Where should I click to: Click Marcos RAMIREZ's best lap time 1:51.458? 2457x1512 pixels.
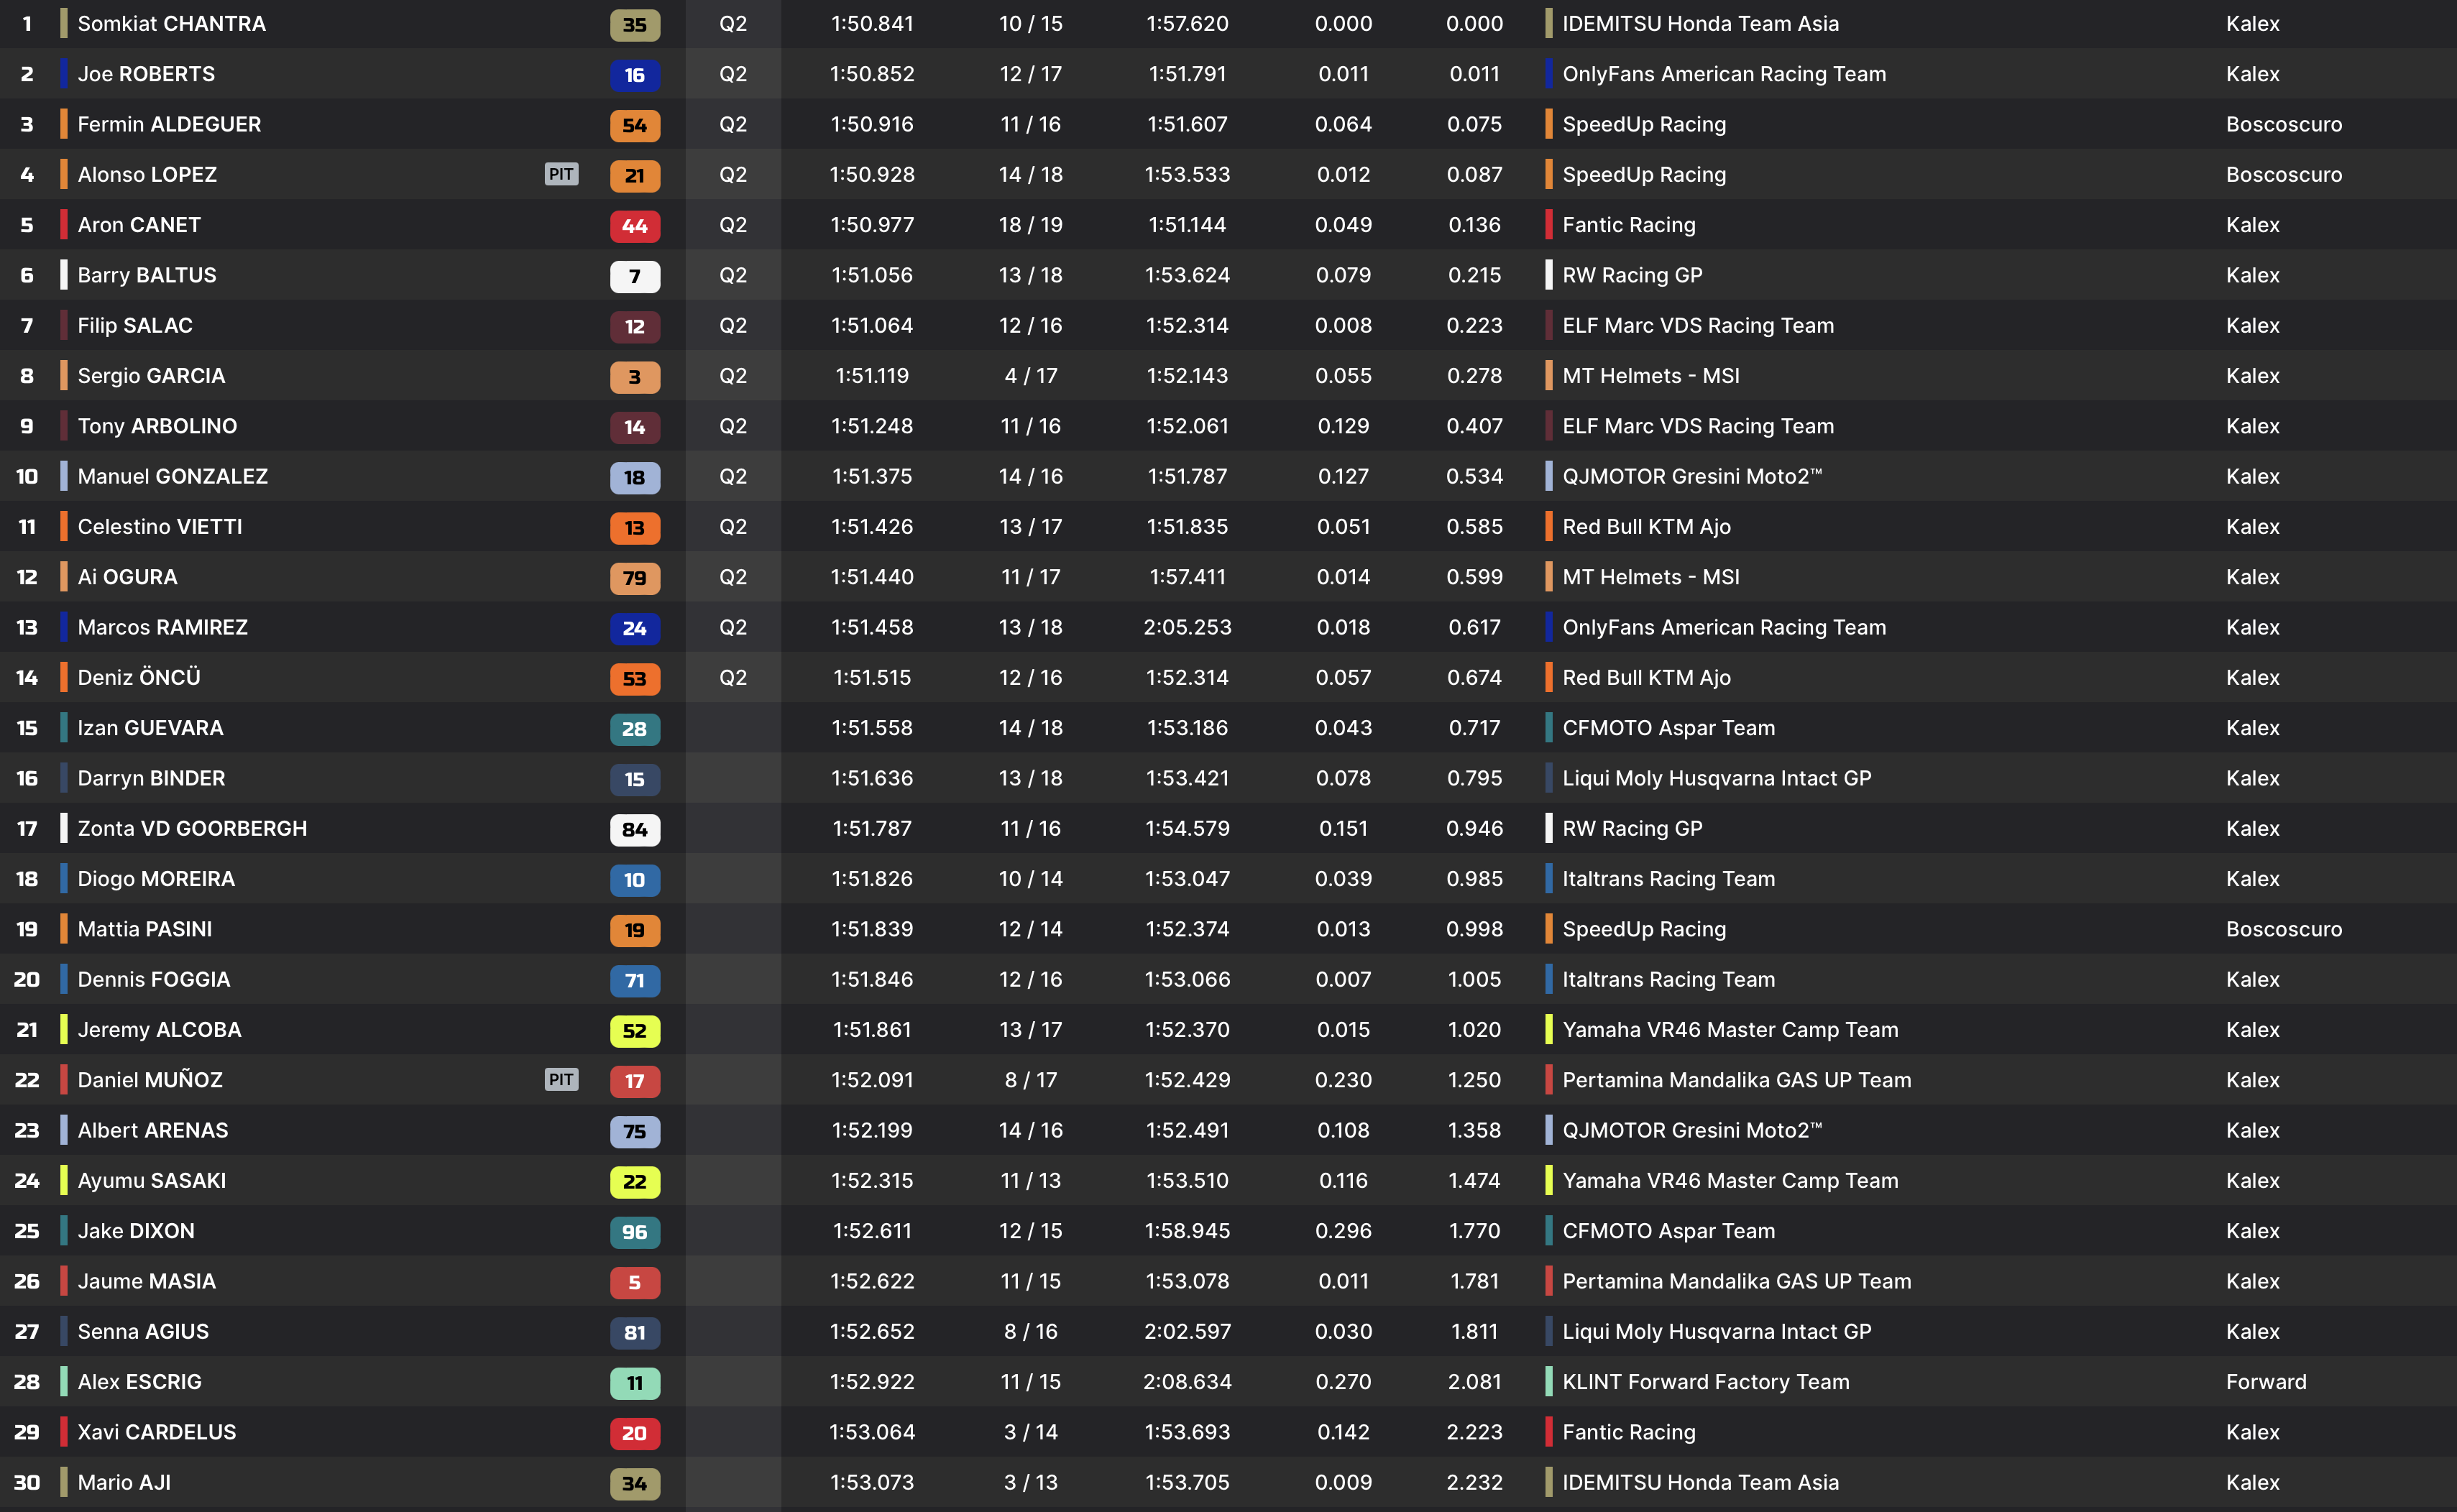click(871, 627)
